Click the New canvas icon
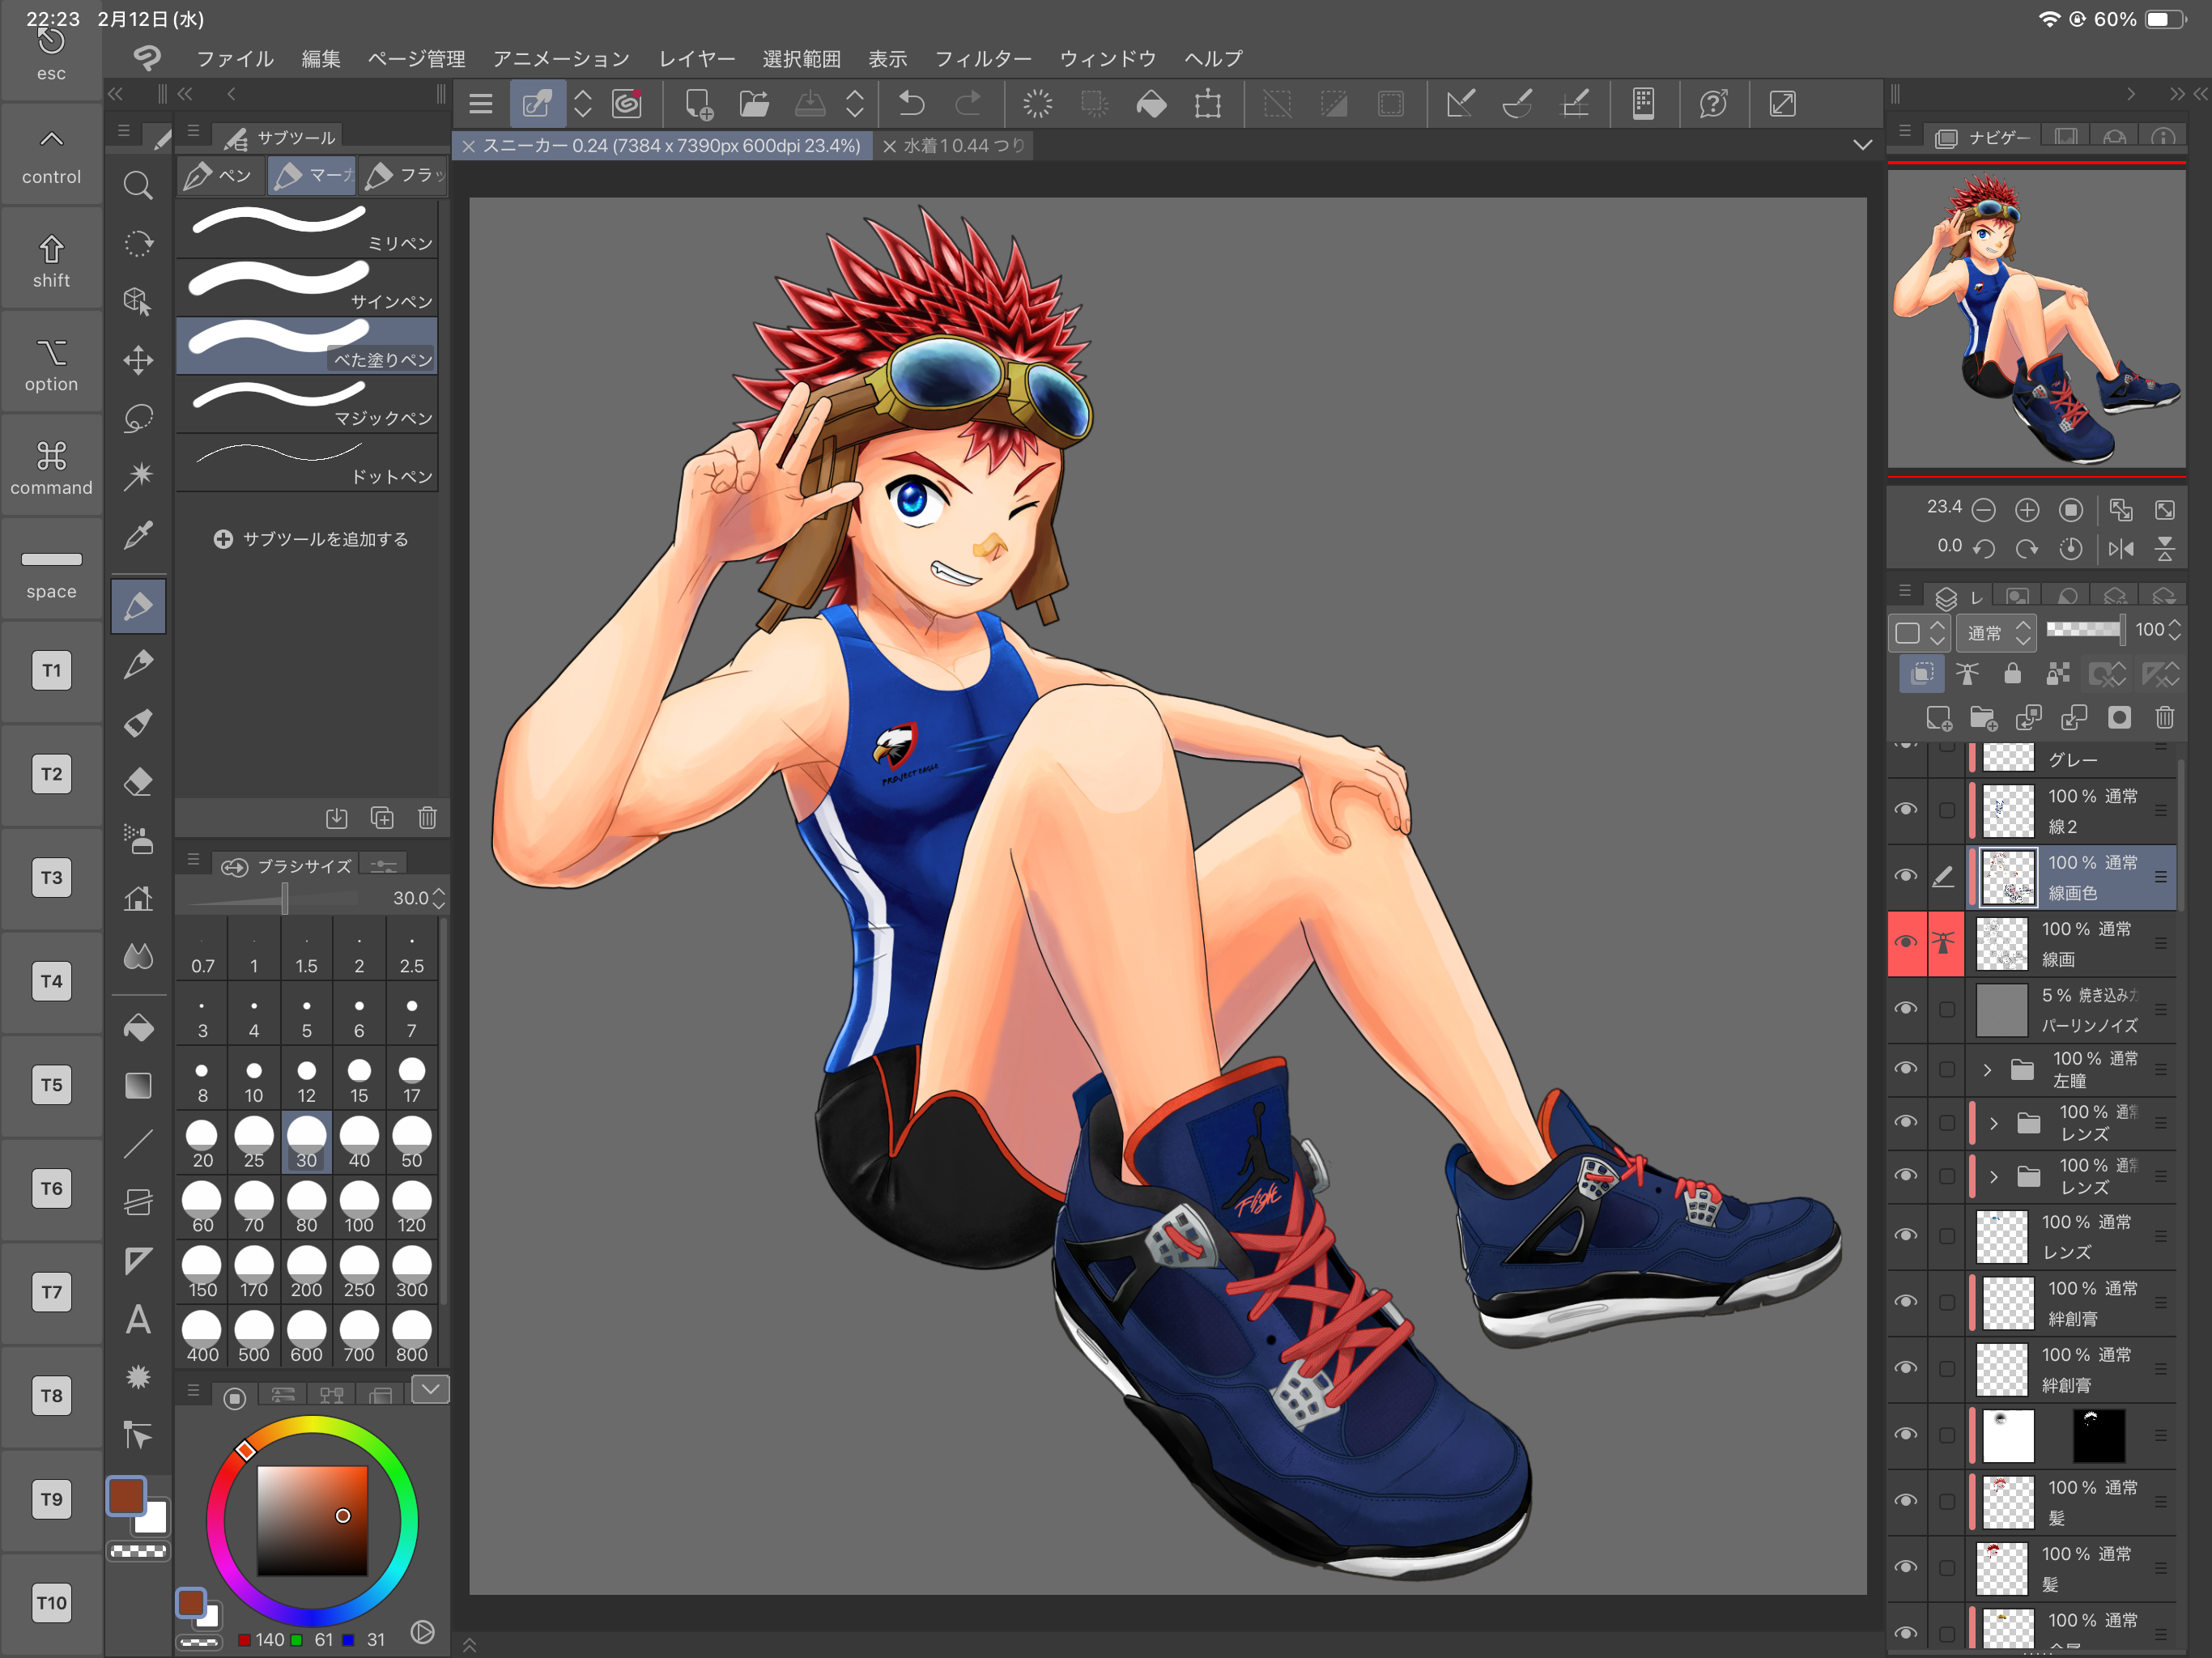 (x=698, y=104)
